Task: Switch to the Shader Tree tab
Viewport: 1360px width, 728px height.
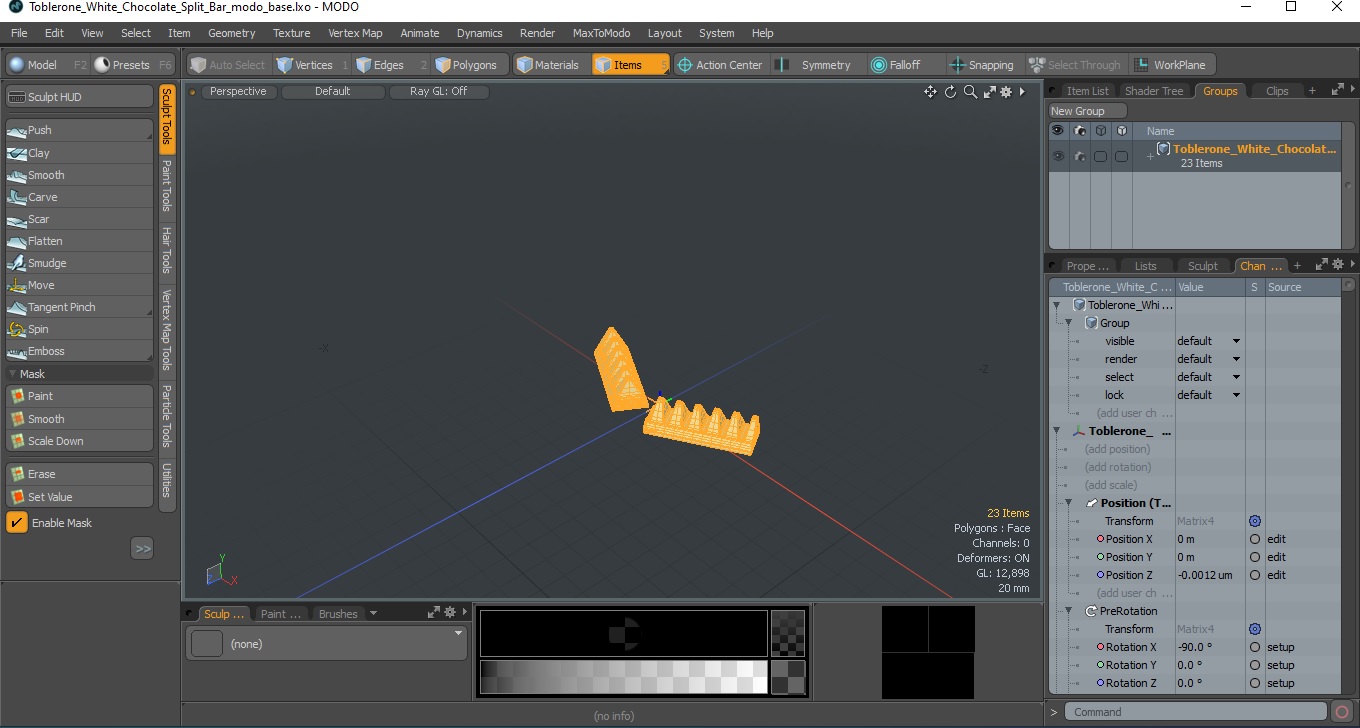Action: (1153, 91)
